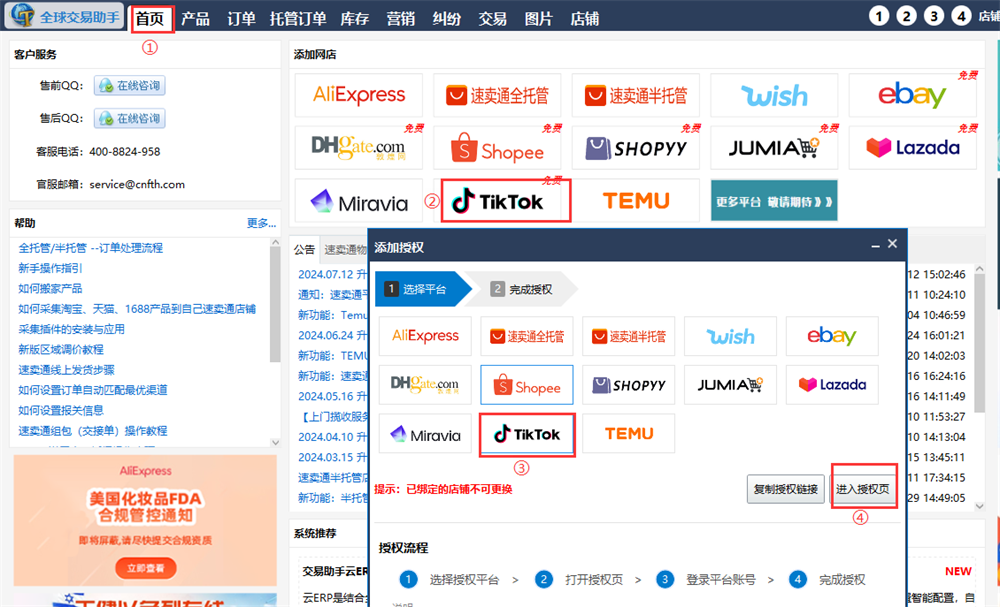
Task: Pick SHOPYY tile in main Add Store panel
Action: (636, 148)
